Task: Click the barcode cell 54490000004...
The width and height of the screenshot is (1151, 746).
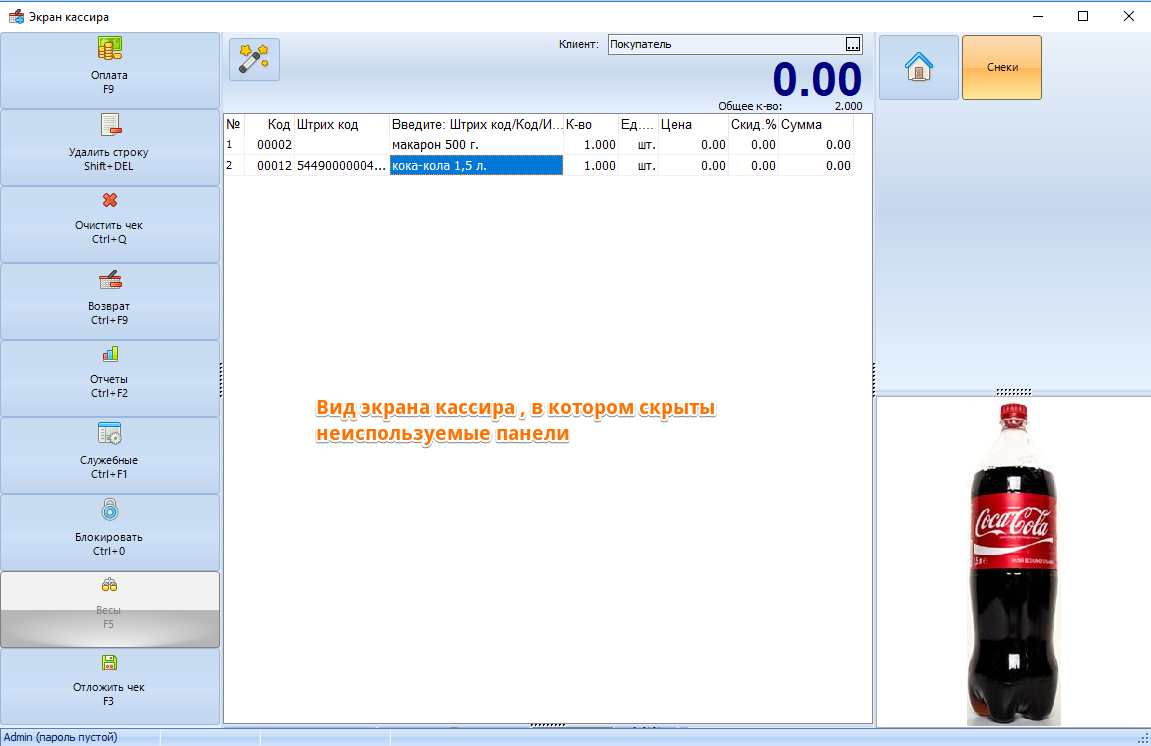Action: point(341,165)
